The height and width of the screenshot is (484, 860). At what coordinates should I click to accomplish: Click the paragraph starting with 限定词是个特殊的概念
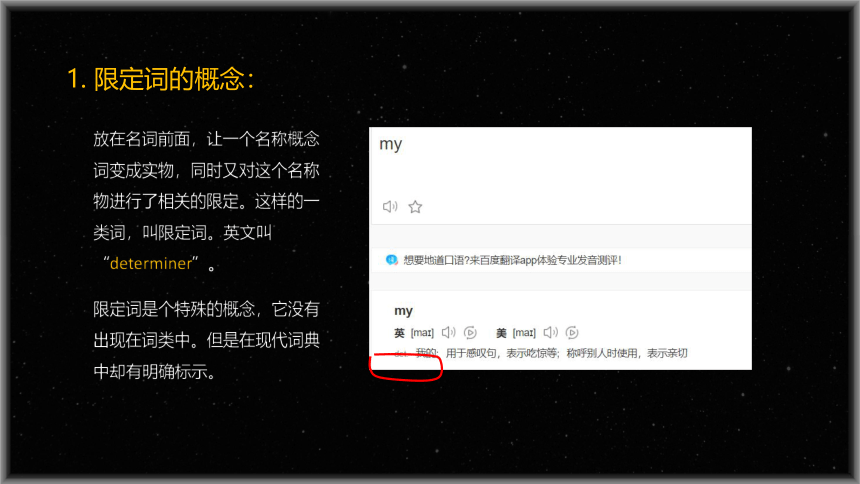click(x=206, y=341)
